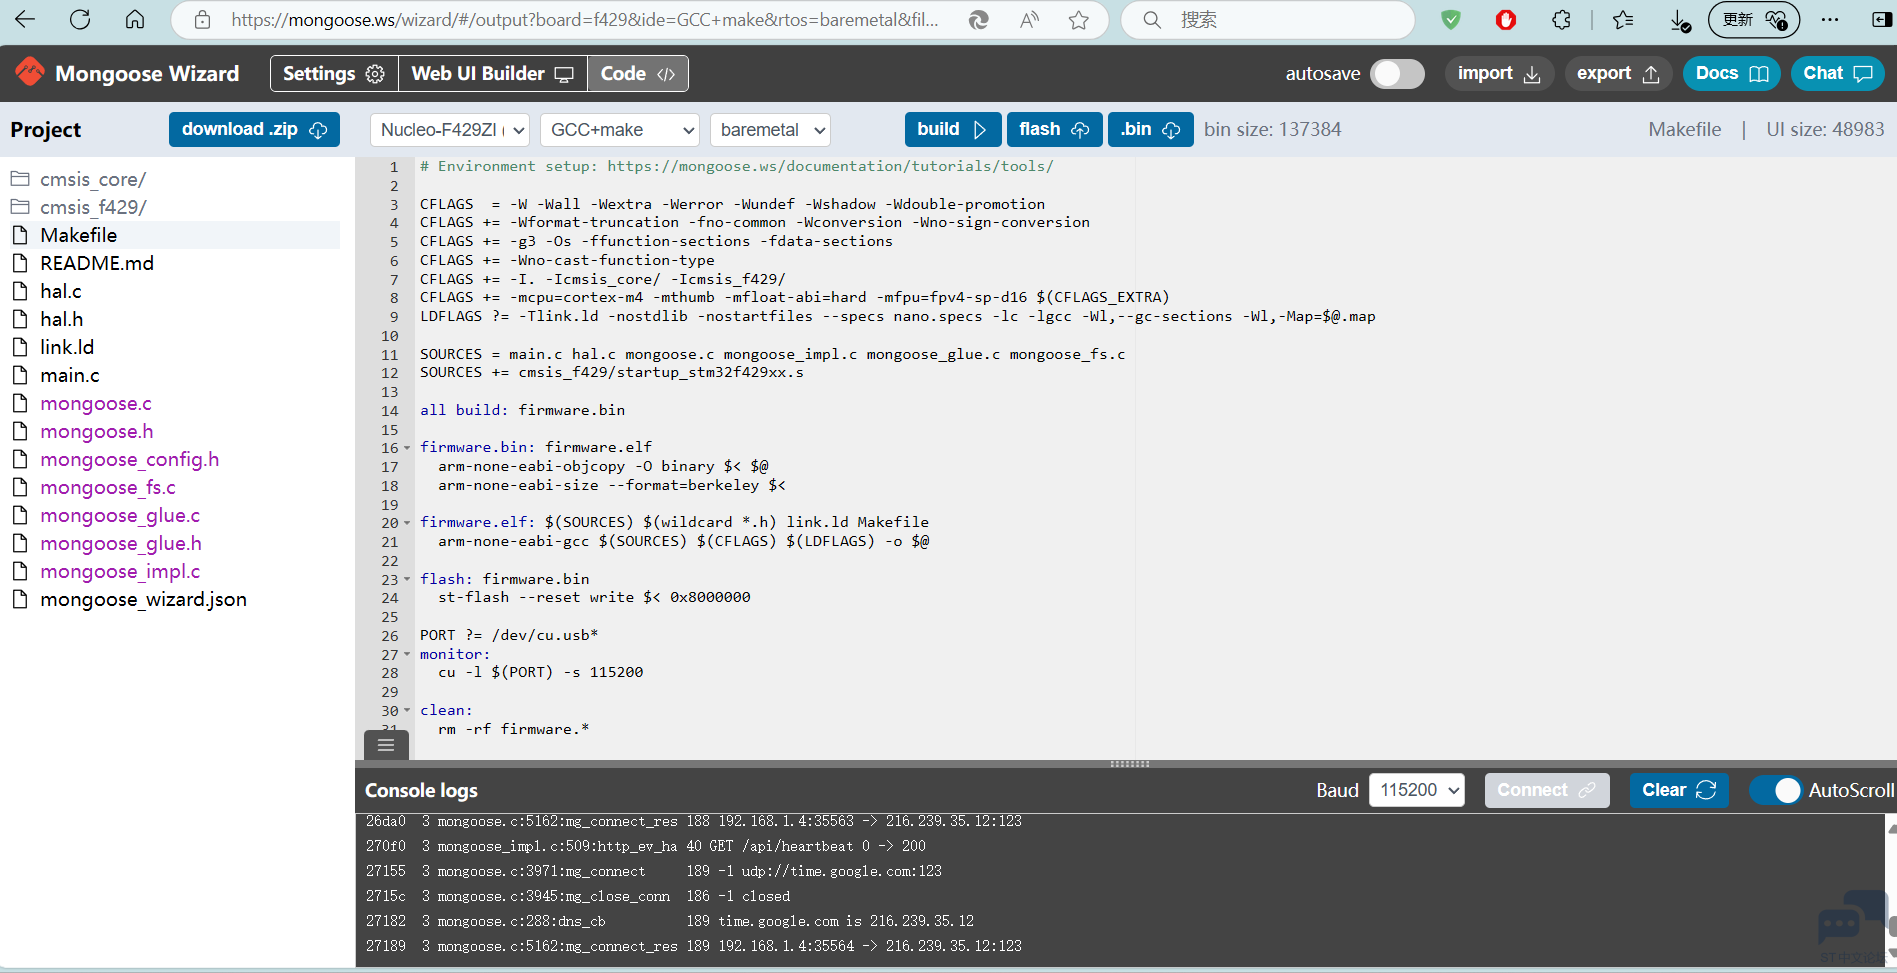Open the Docs button
This screenshot has height=973, width=1897.
coord(1732,73)
